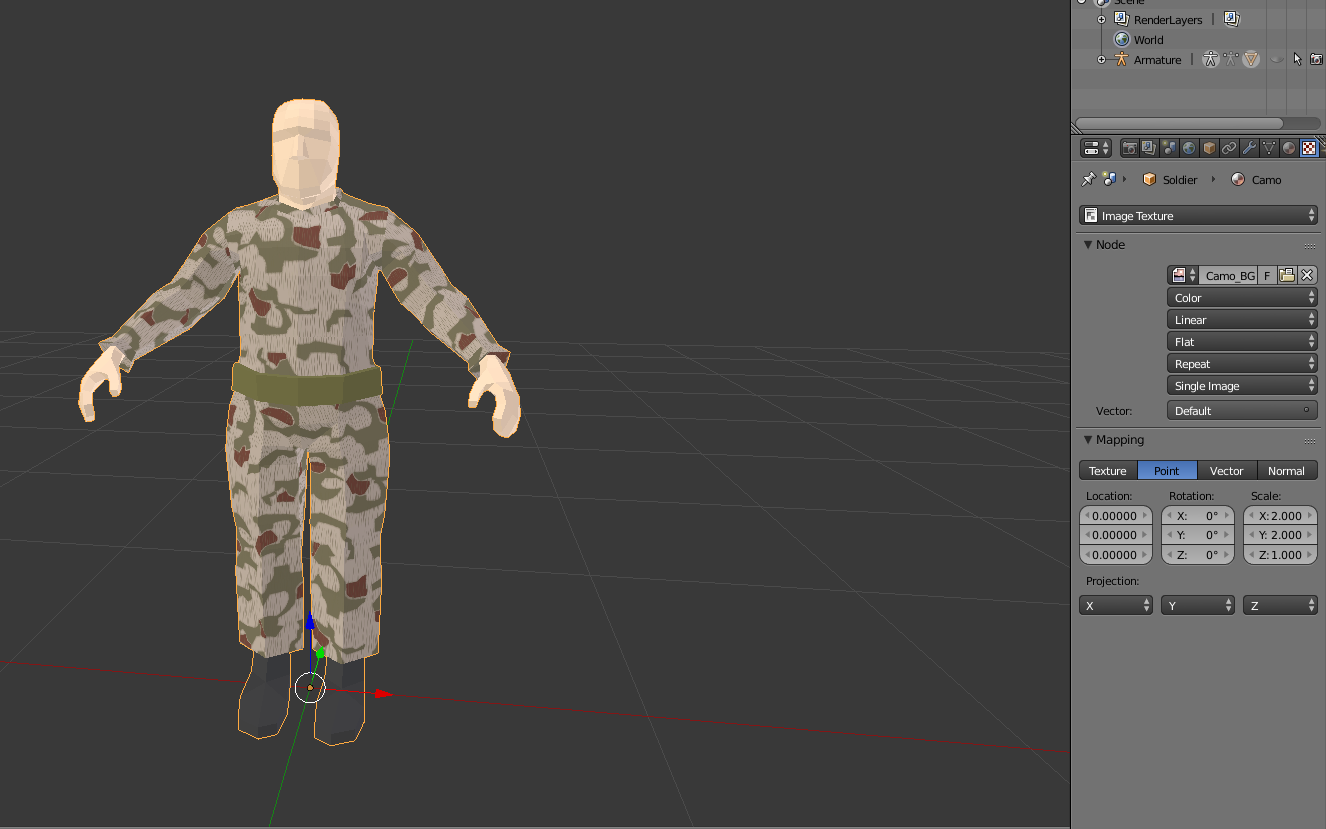Open the image file browser folder icon
The width and height of the screenshot is (1326, 829).
(1287, 275)
